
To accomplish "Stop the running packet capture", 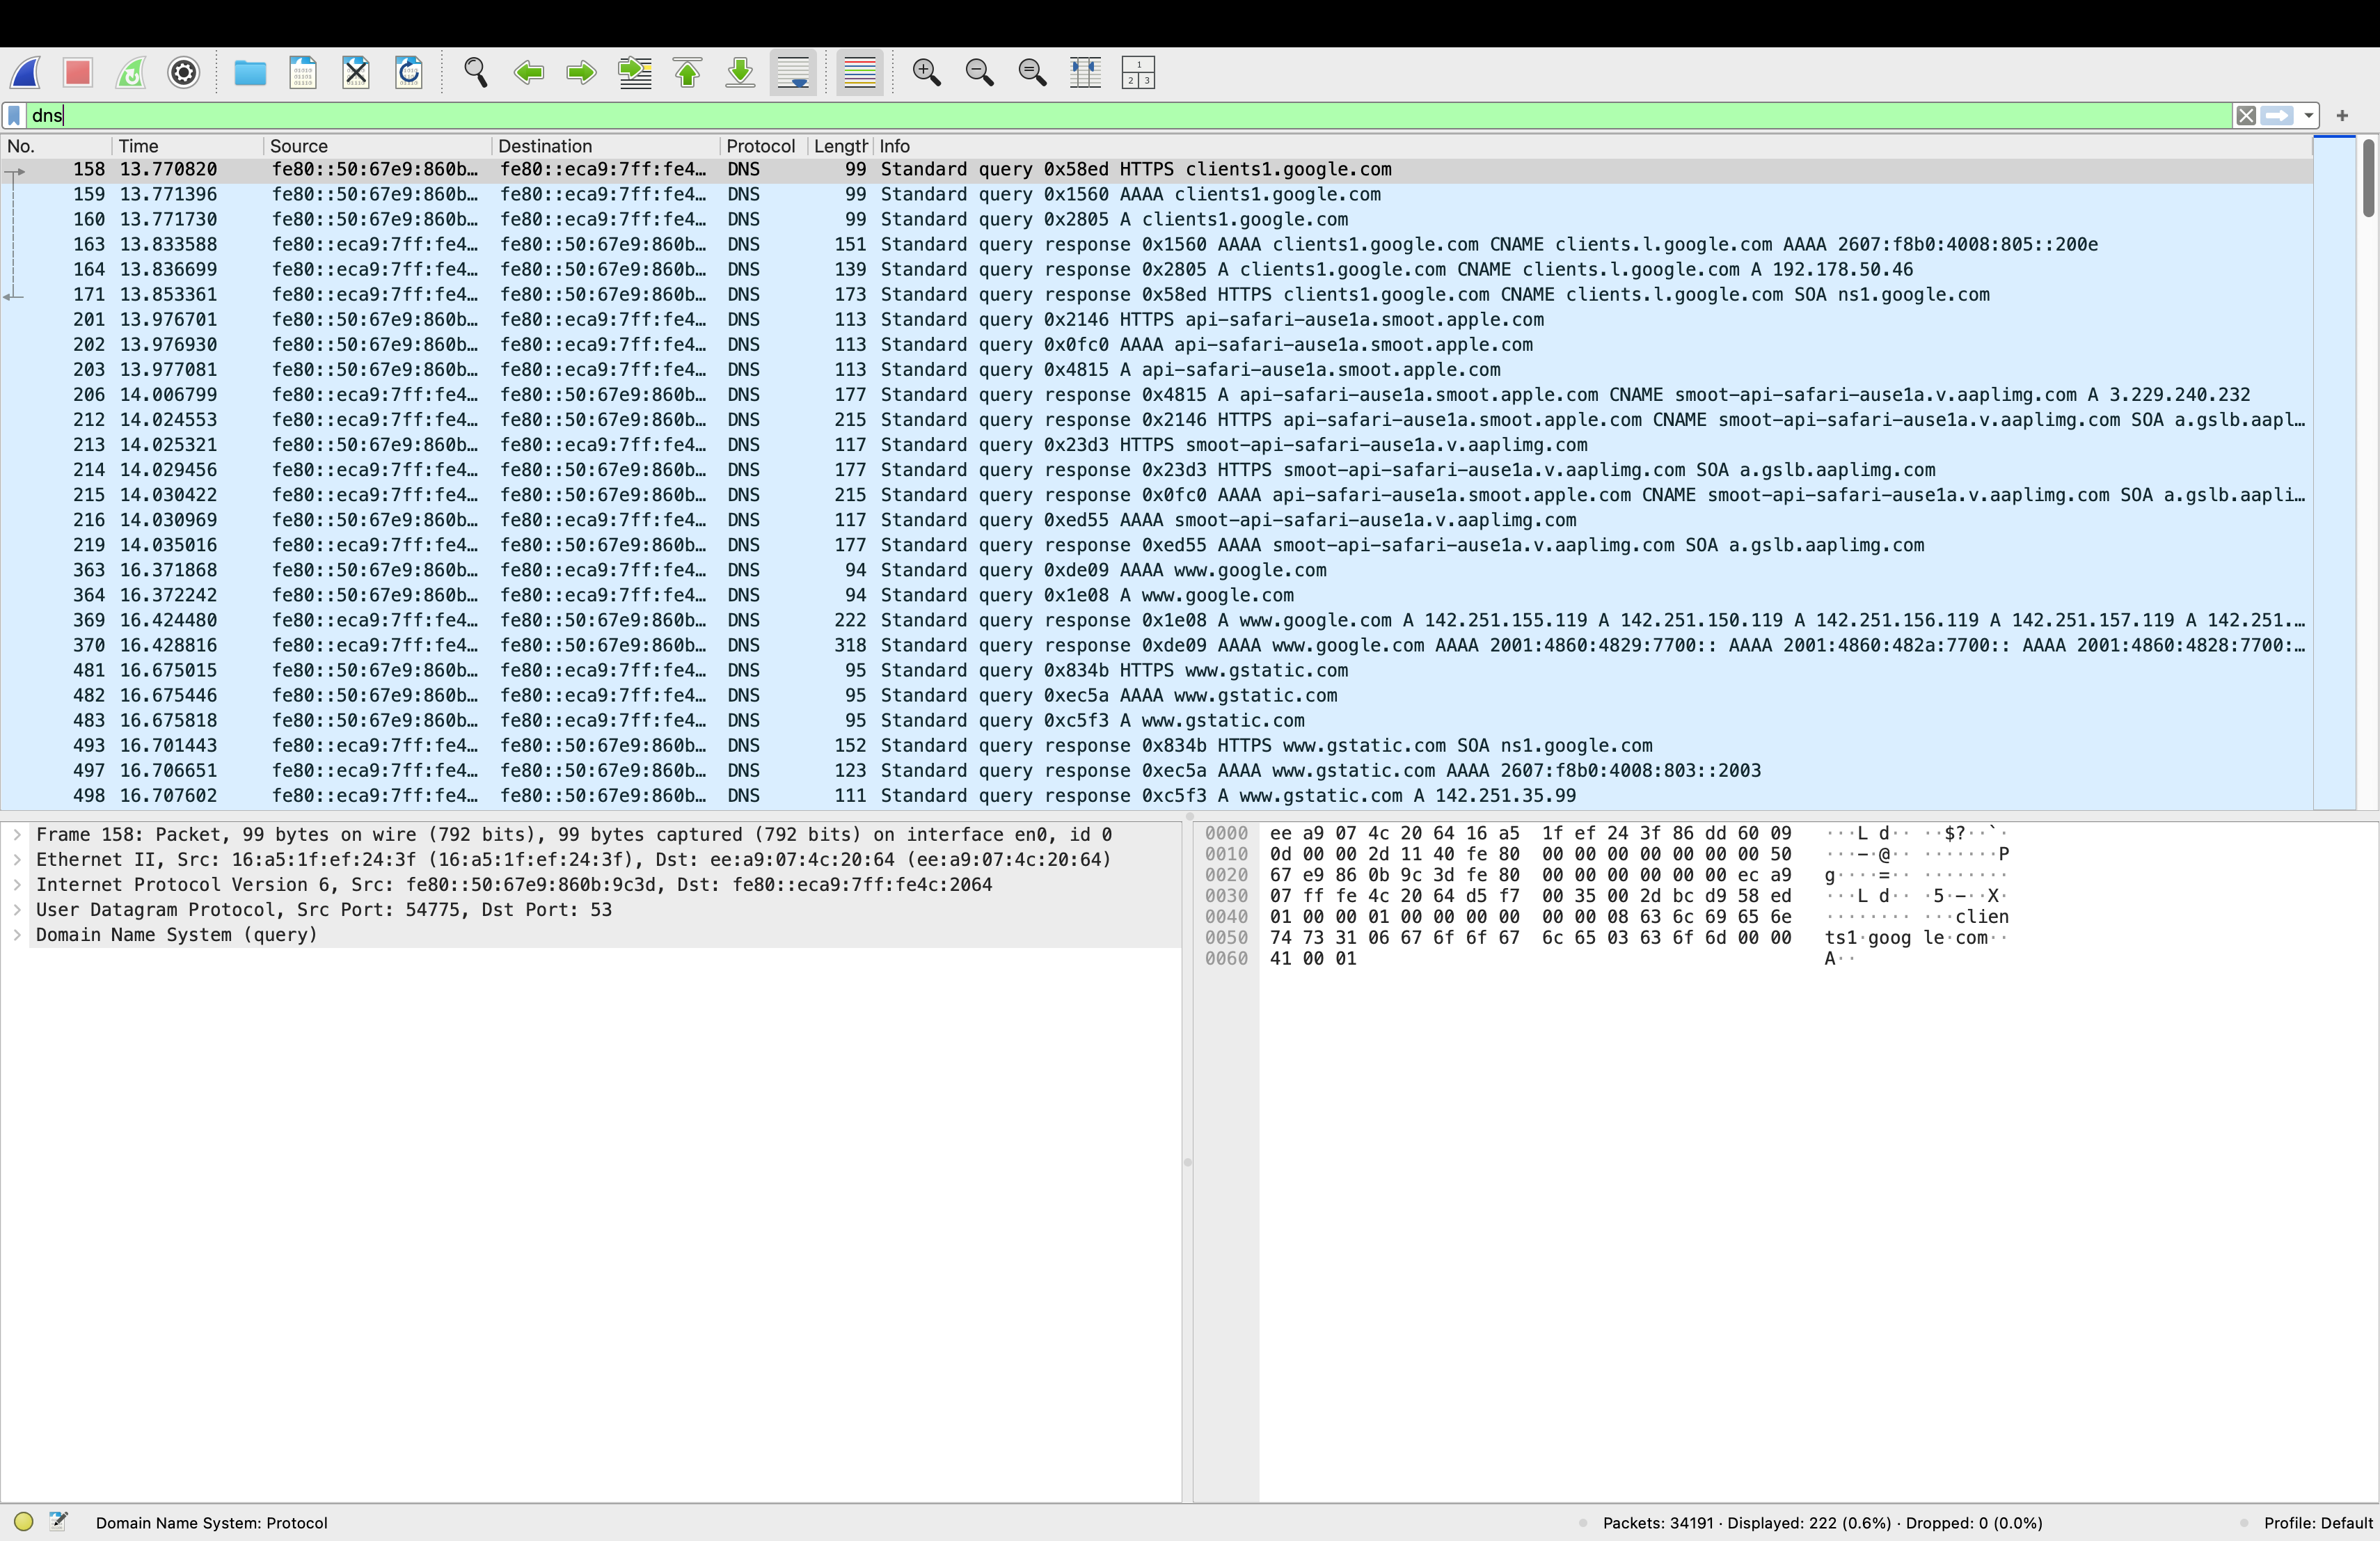I will click(78, 73).
